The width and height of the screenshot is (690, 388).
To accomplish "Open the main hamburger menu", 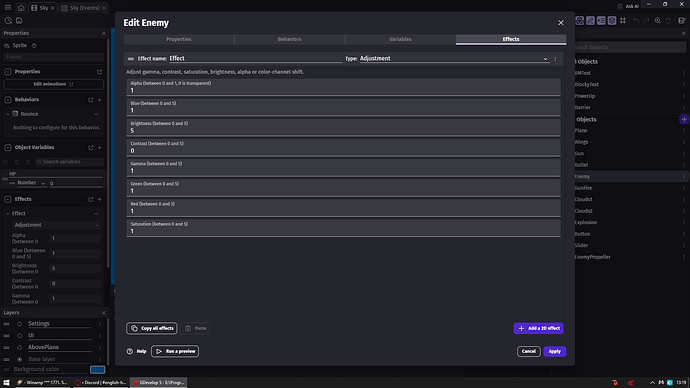I will pos(8,7).
